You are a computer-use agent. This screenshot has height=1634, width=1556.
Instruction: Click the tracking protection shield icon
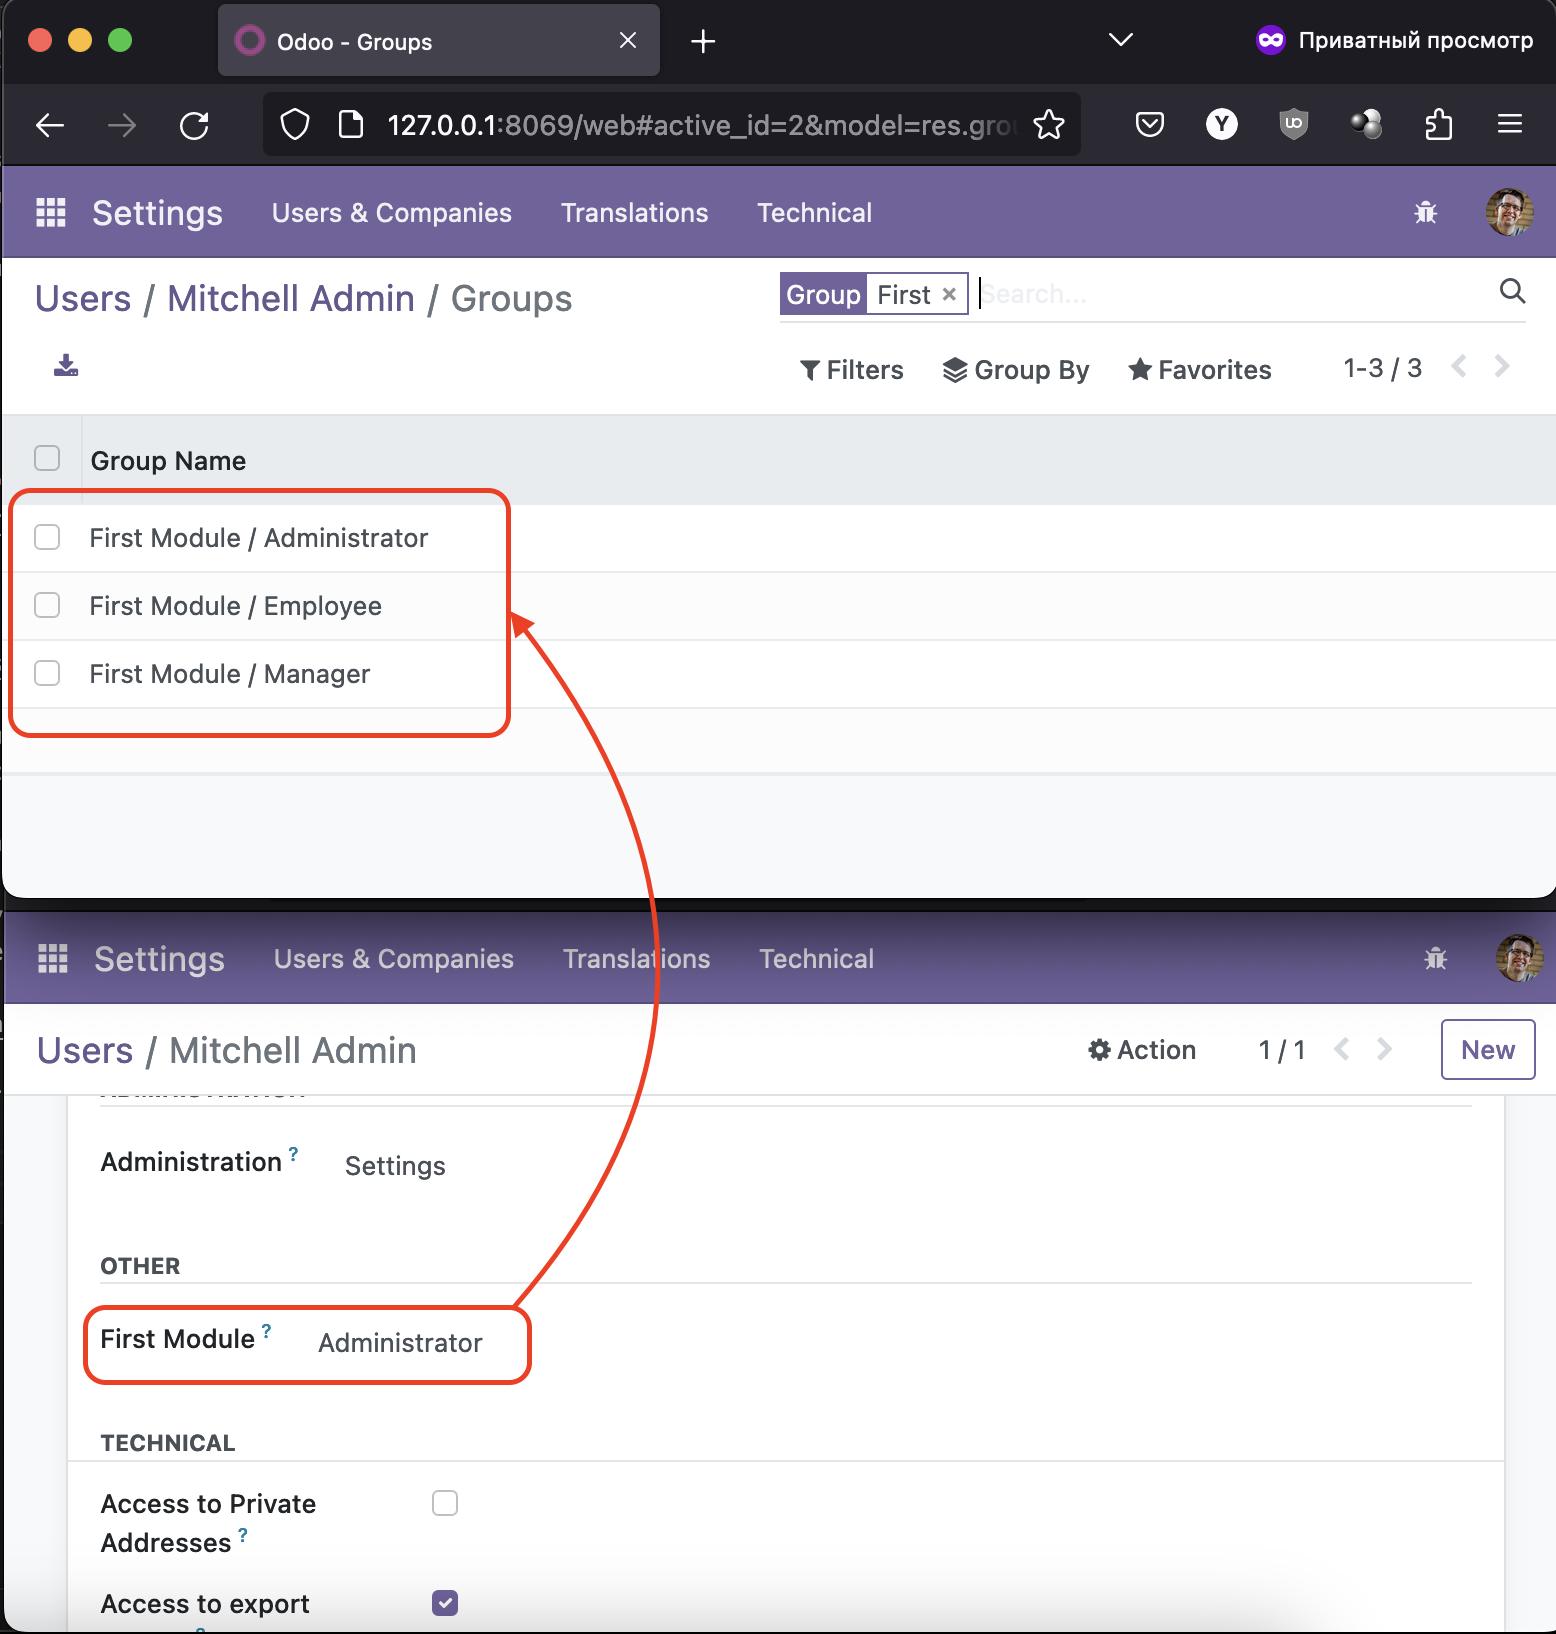pyautogui.click(x=295, y=125)
